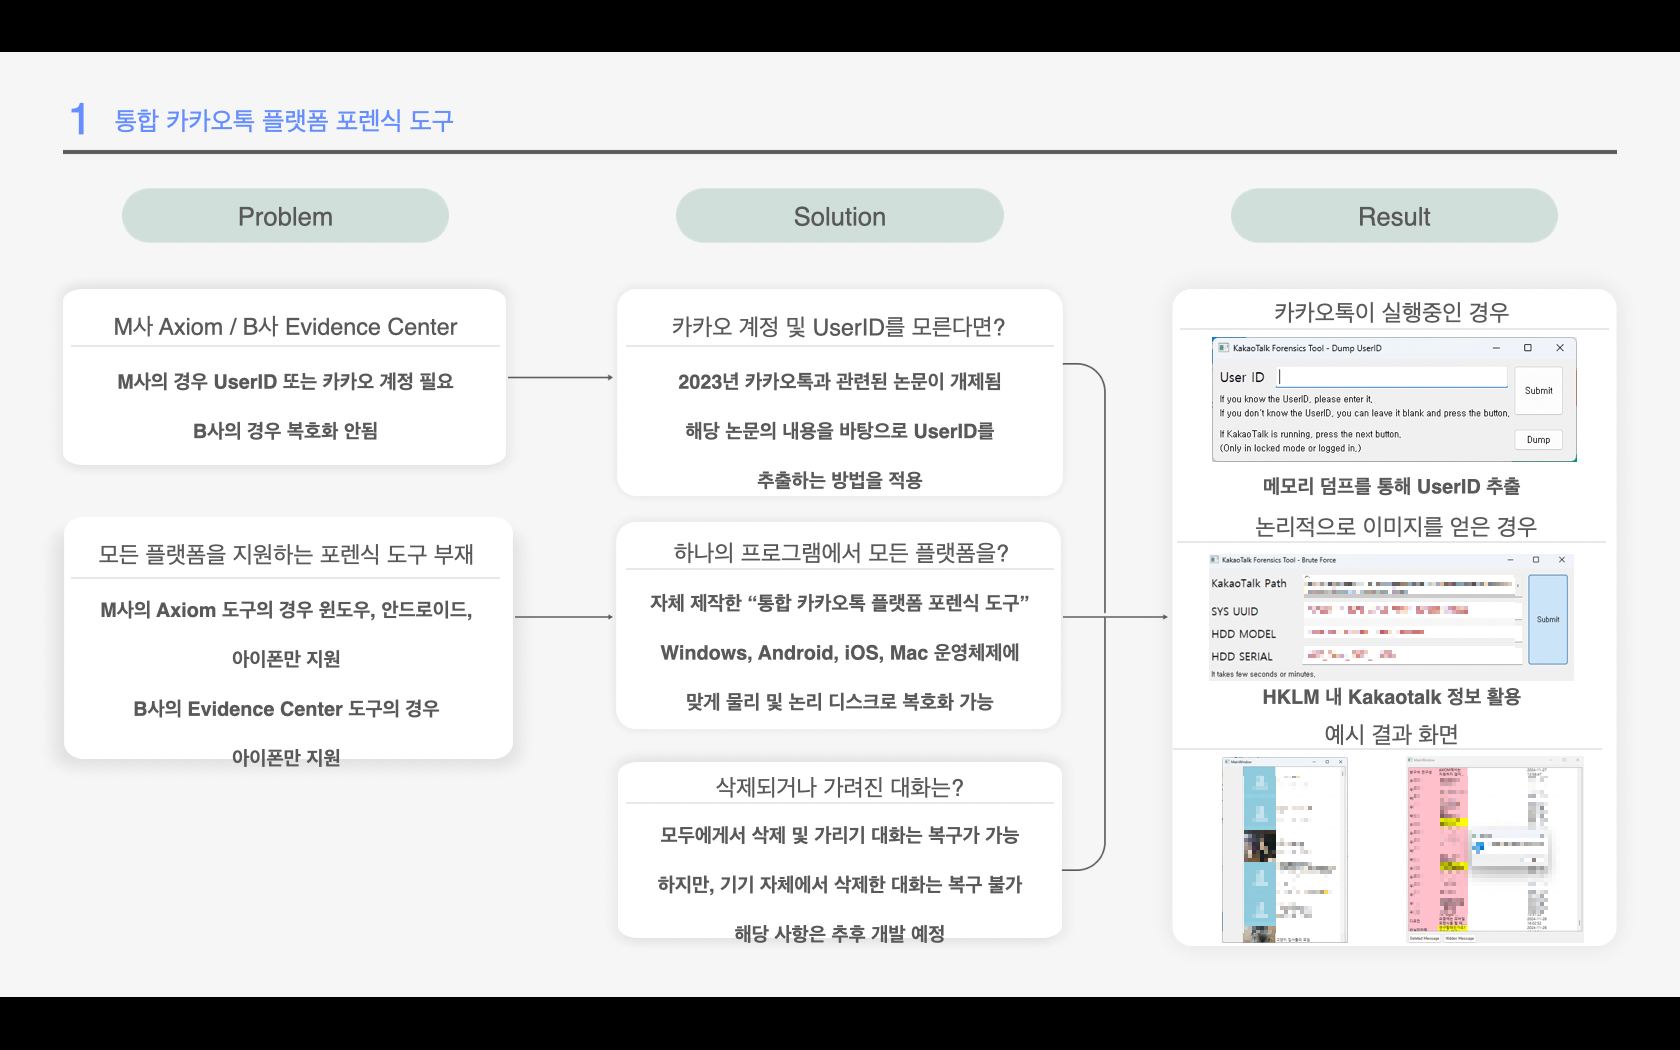This screenshot has width=1680, height=1050.
Task: Click the 'SYS UUID' label
Action: pos(1234,611)
